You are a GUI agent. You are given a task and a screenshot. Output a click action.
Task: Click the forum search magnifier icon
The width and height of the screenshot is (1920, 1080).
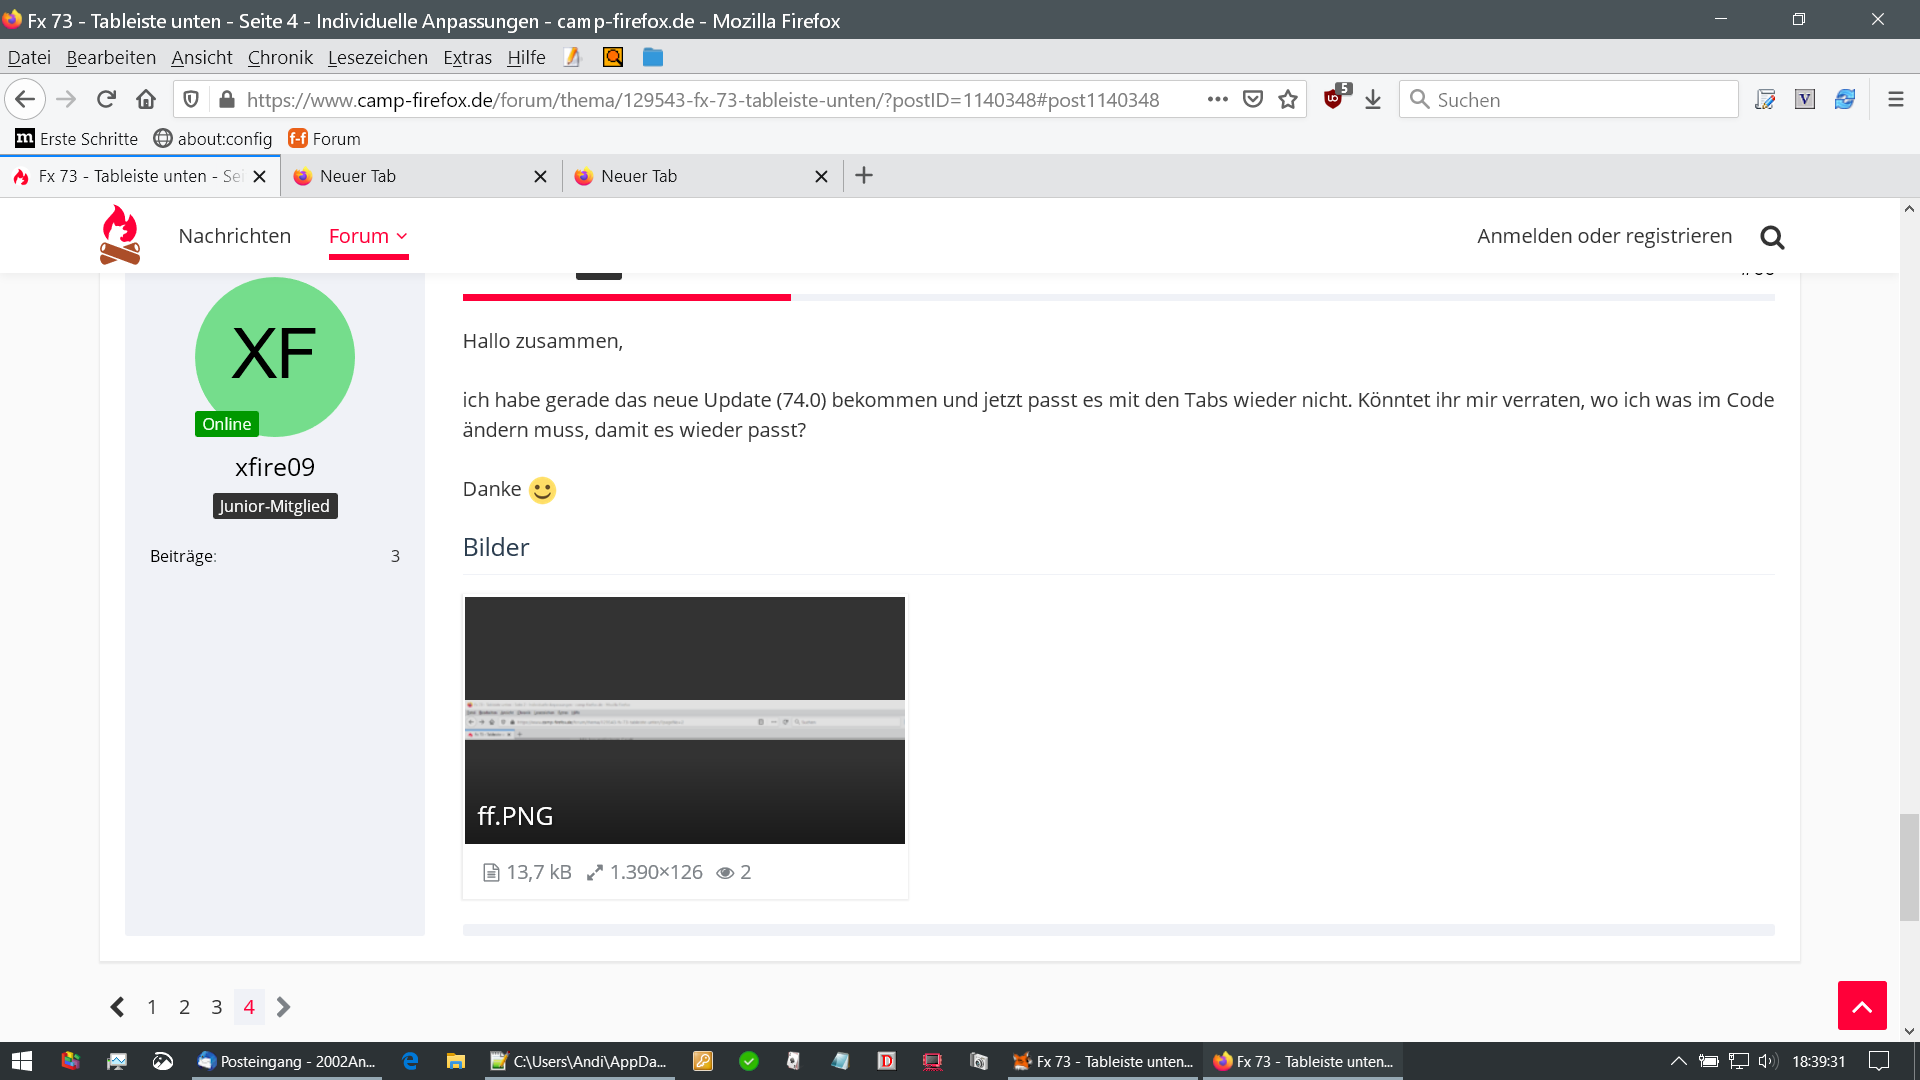coord(1772,237)
